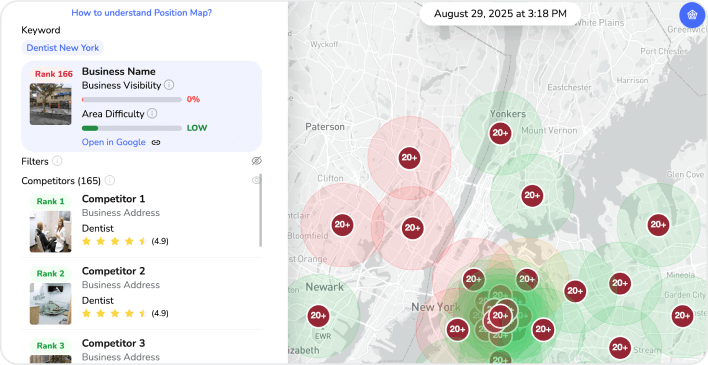The image size is (708, 365).
Task: Select the 20+ marker on Yonkers
Action: pyautogui.click(x=500, y=133)
